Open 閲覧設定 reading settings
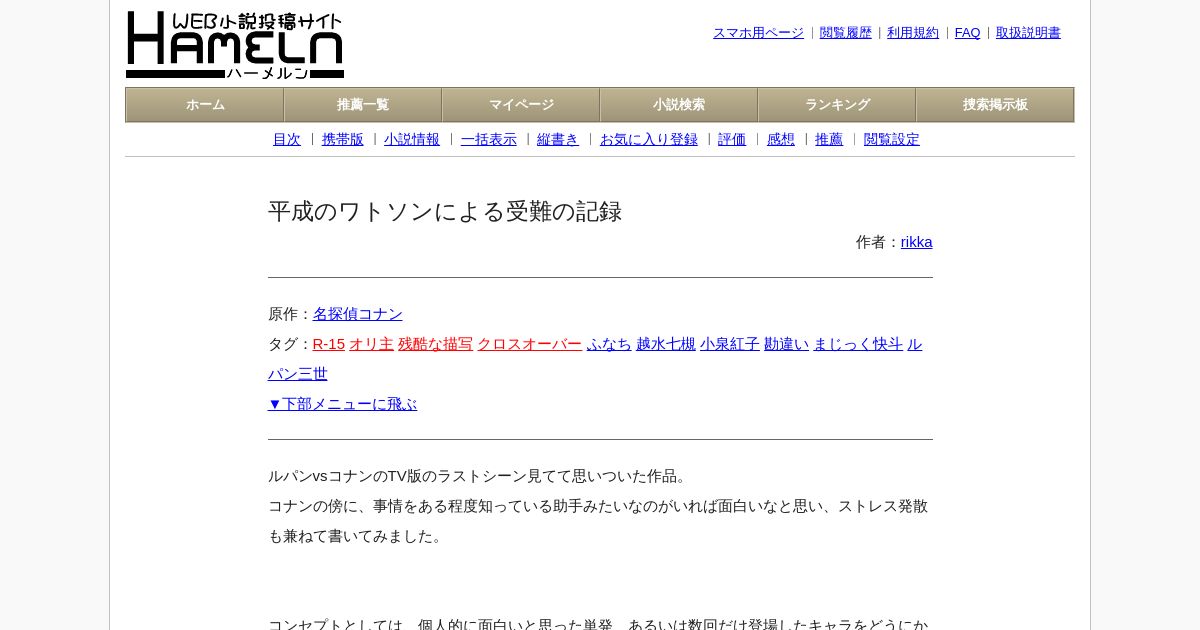 (892, 140)
